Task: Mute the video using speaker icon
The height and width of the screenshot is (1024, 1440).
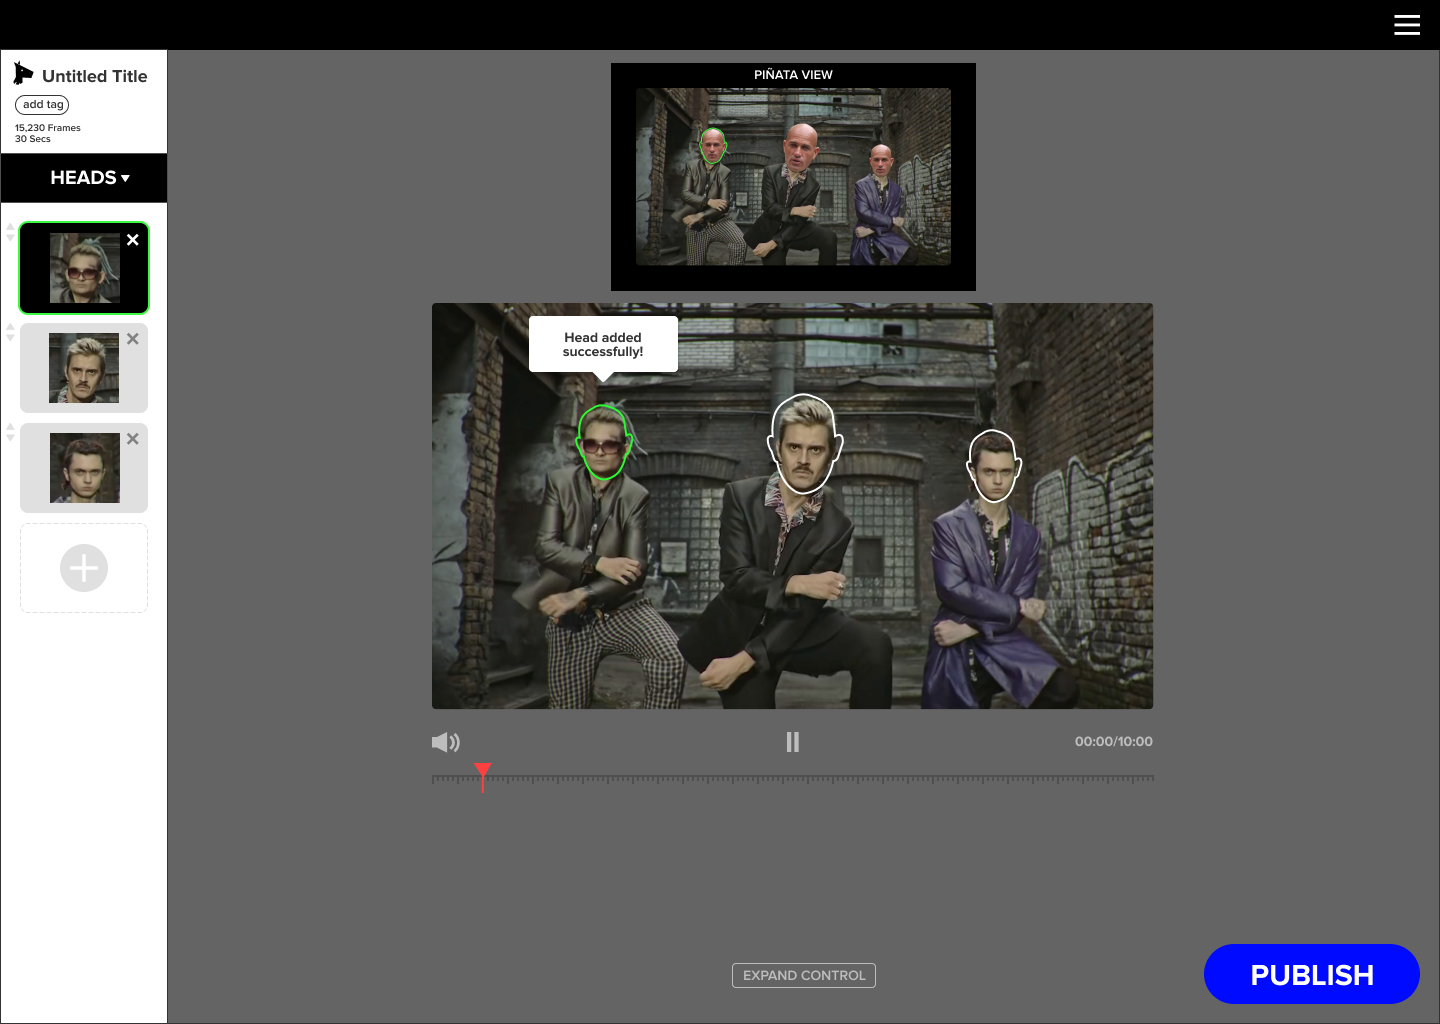Action: [x=446, y=742]
